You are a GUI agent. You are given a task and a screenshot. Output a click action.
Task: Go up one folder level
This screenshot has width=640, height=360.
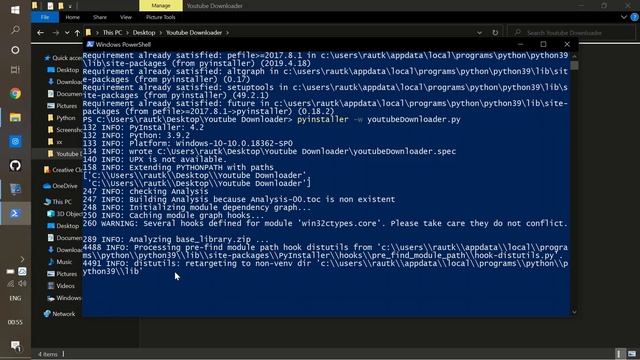[77, 33]
